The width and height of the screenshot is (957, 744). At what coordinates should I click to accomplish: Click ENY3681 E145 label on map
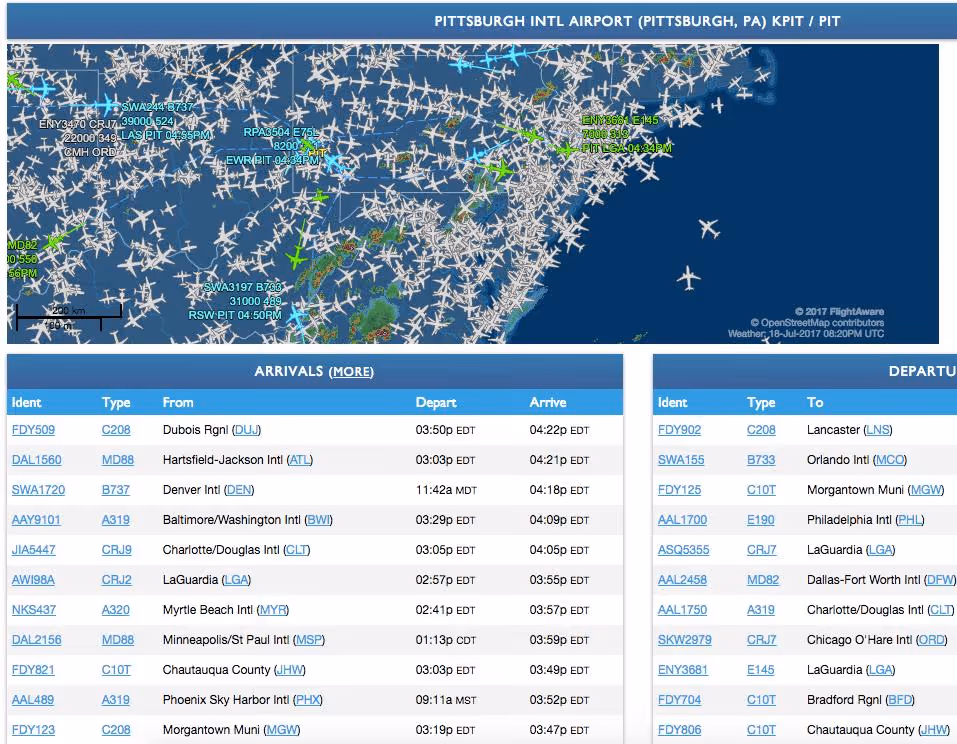point(620,120)
